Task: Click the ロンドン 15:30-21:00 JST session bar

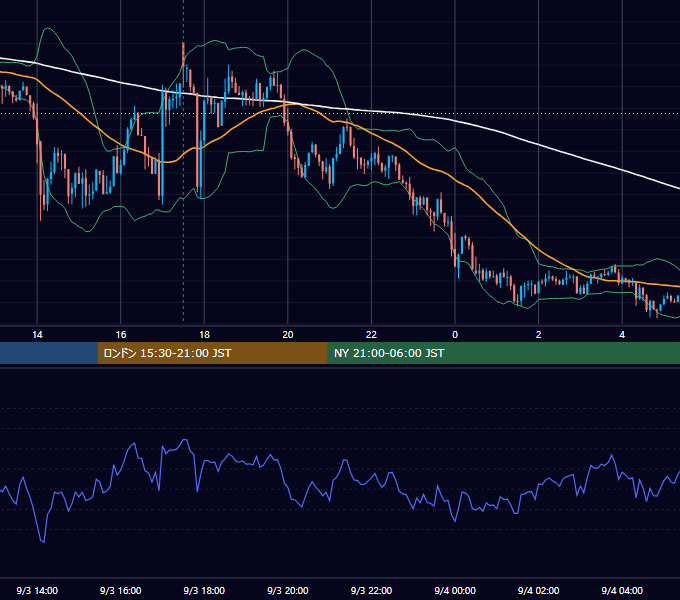Action: 212,353
